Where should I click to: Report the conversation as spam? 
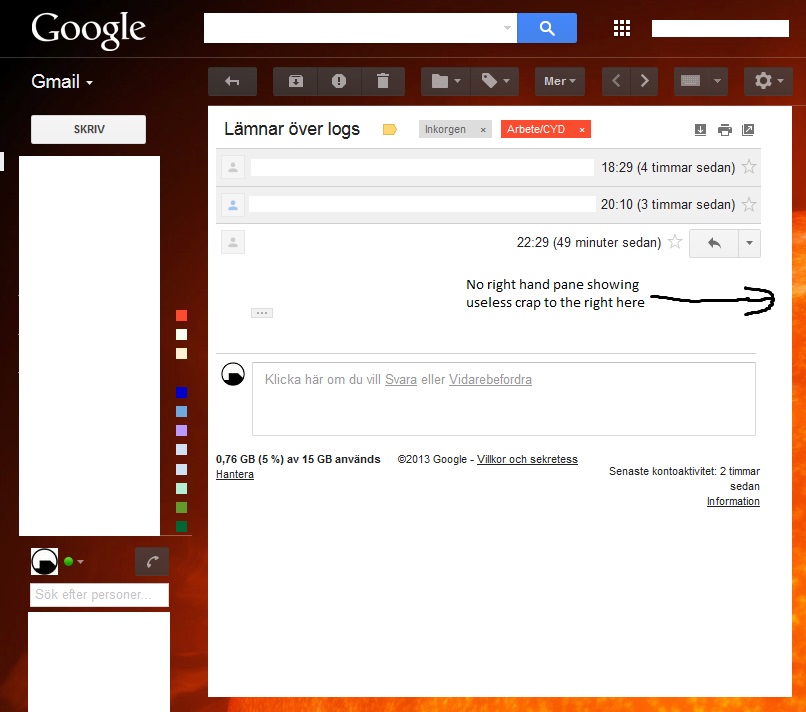tap(339, 82)
